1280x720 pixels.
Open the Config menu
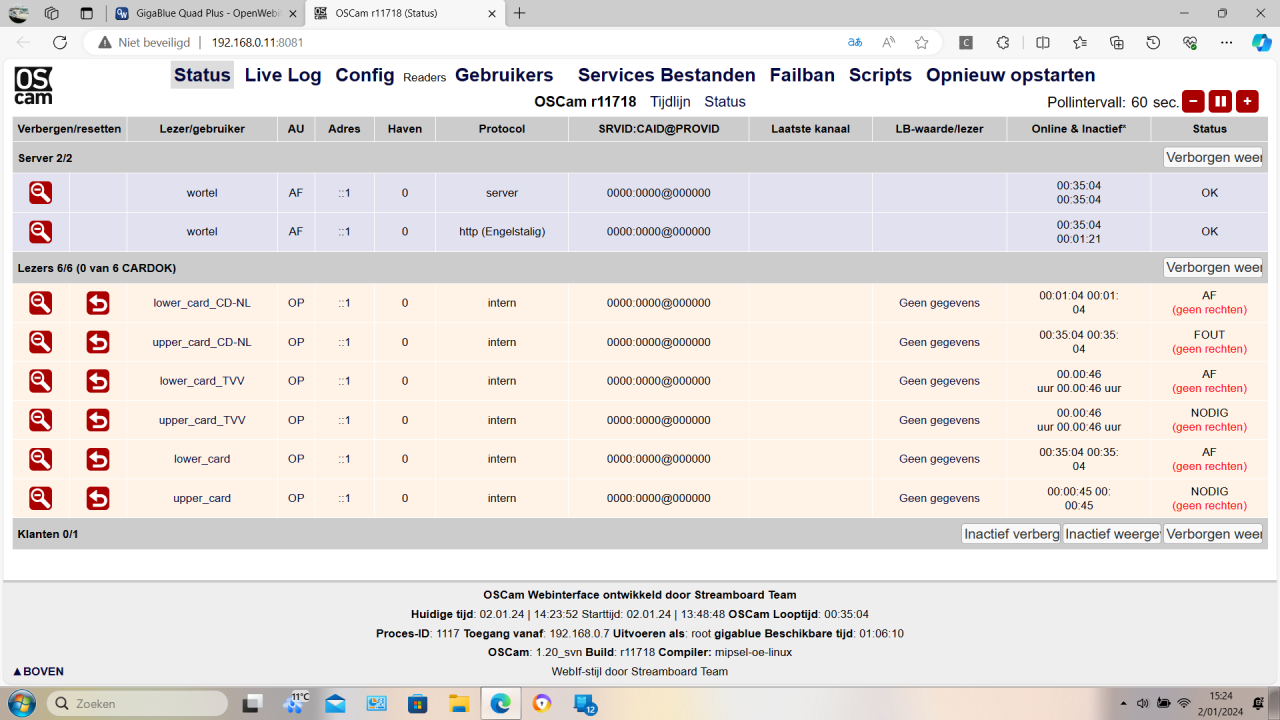tap(364, 76)
